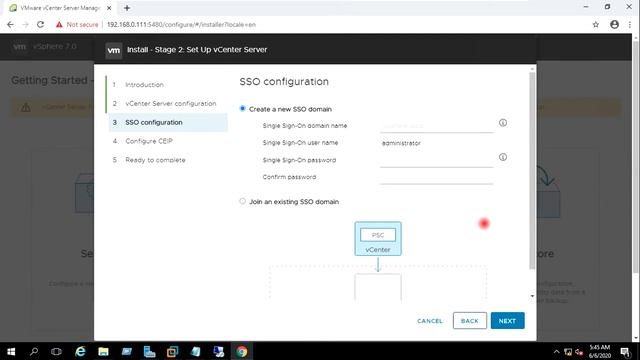Bookmark this page with star icon
The height and width of the screenshot is (360, 640).
[x=596, y=24]
